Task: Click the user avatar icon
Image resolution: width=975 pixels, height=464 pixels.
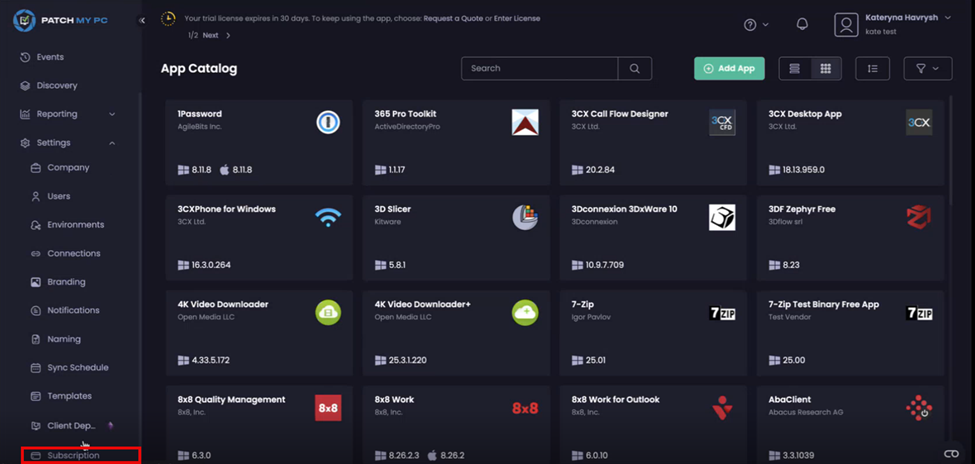Action: [x=846, y=24]
